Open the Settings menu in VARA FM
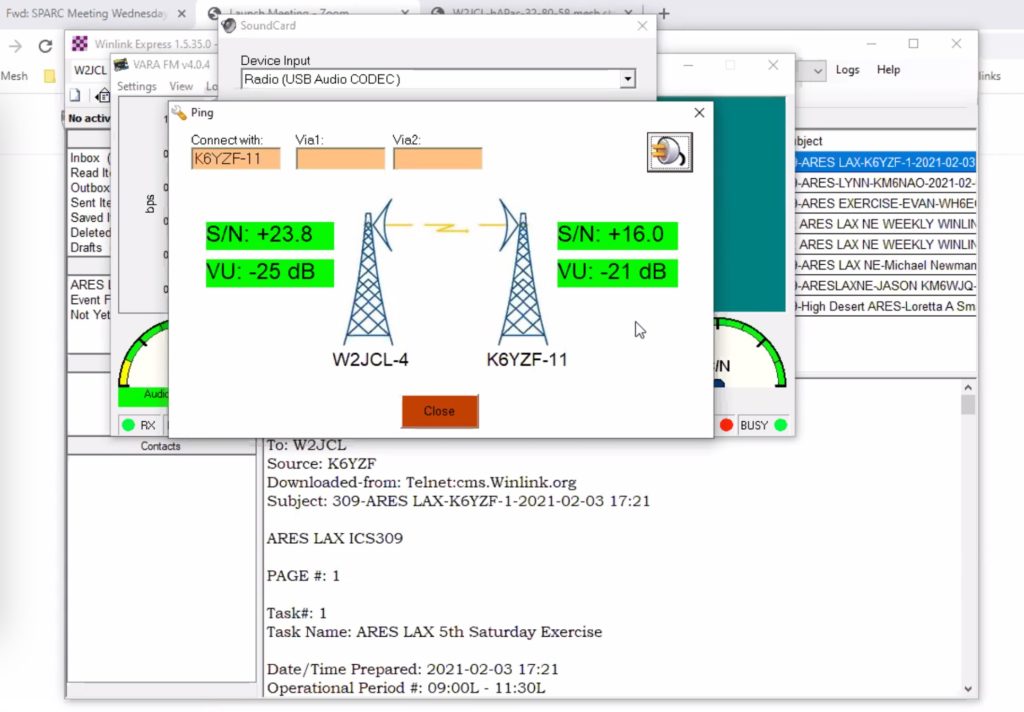This screenshot has height=712, width=1024. click(136, 86)
